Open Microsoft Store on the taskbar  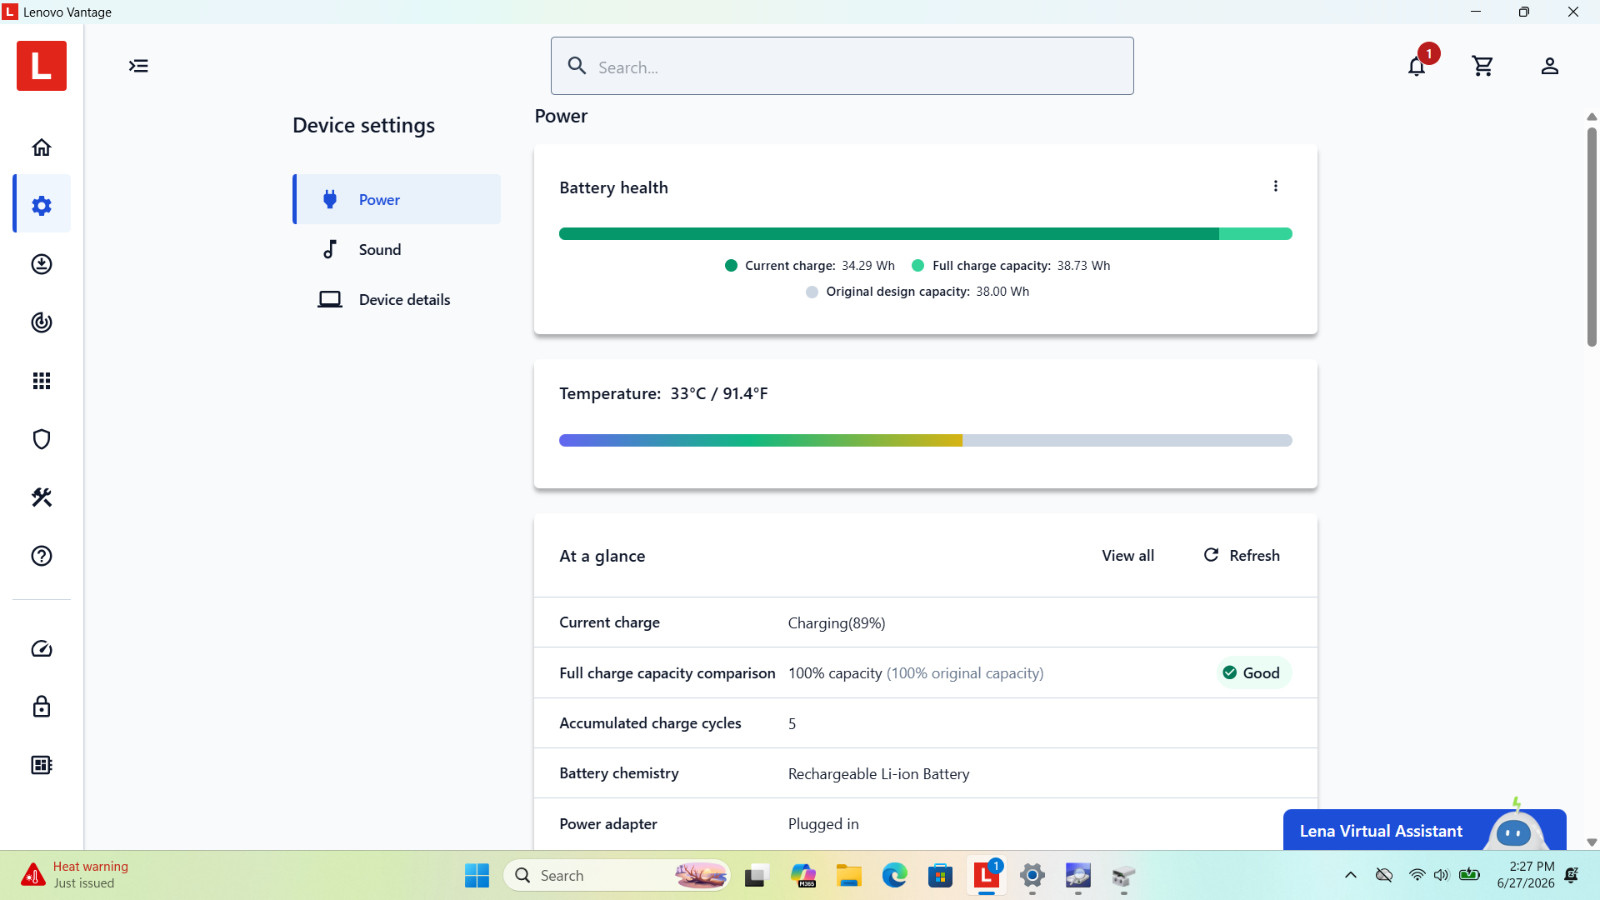point(940,876)
